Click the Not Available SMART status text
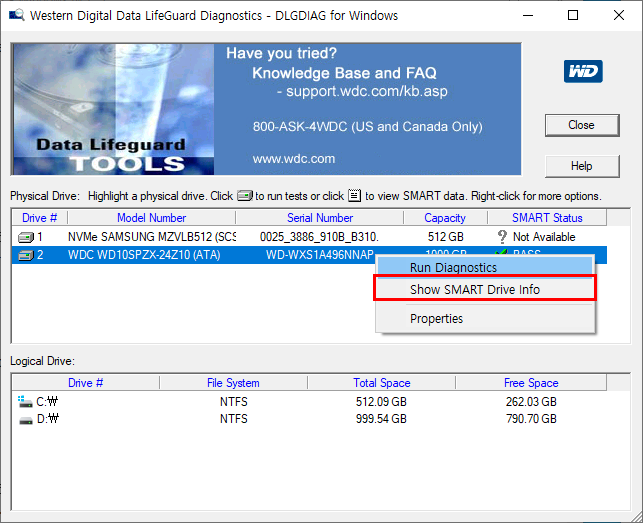The image size is (643, 523). [544, 237]
